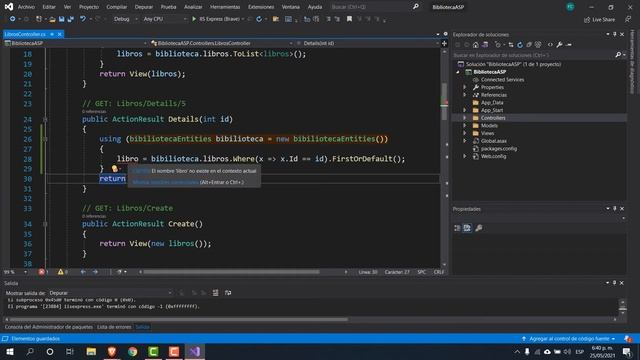Expand the Referencias node
The width and height of the screenshot is (640, 360).
[464, 95]
